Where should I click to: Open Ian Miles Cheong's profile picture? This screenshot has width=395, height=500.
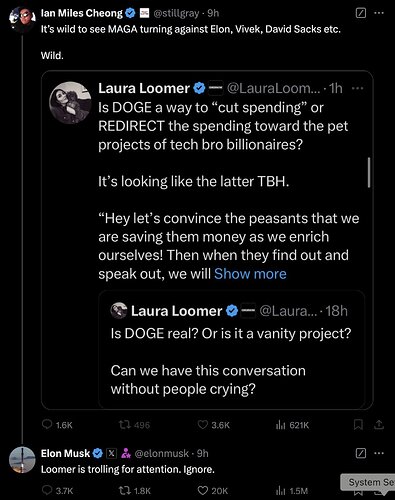pos(22,19)
